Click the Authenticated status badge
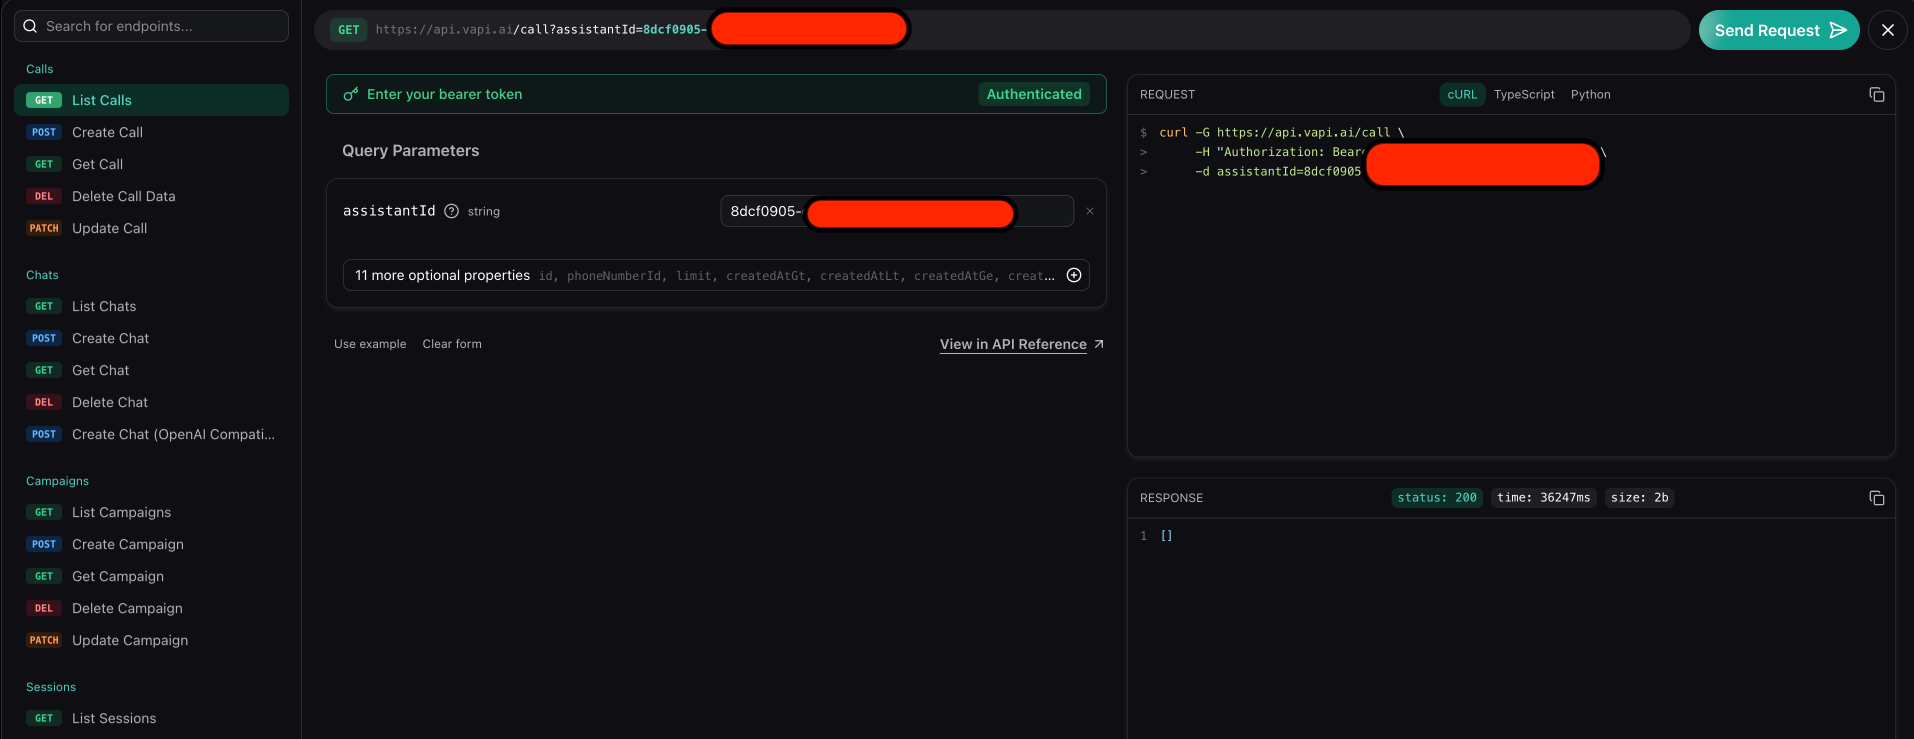Image resolution: width=1914 pixels, height=739 pixels. coord(1034,94)
